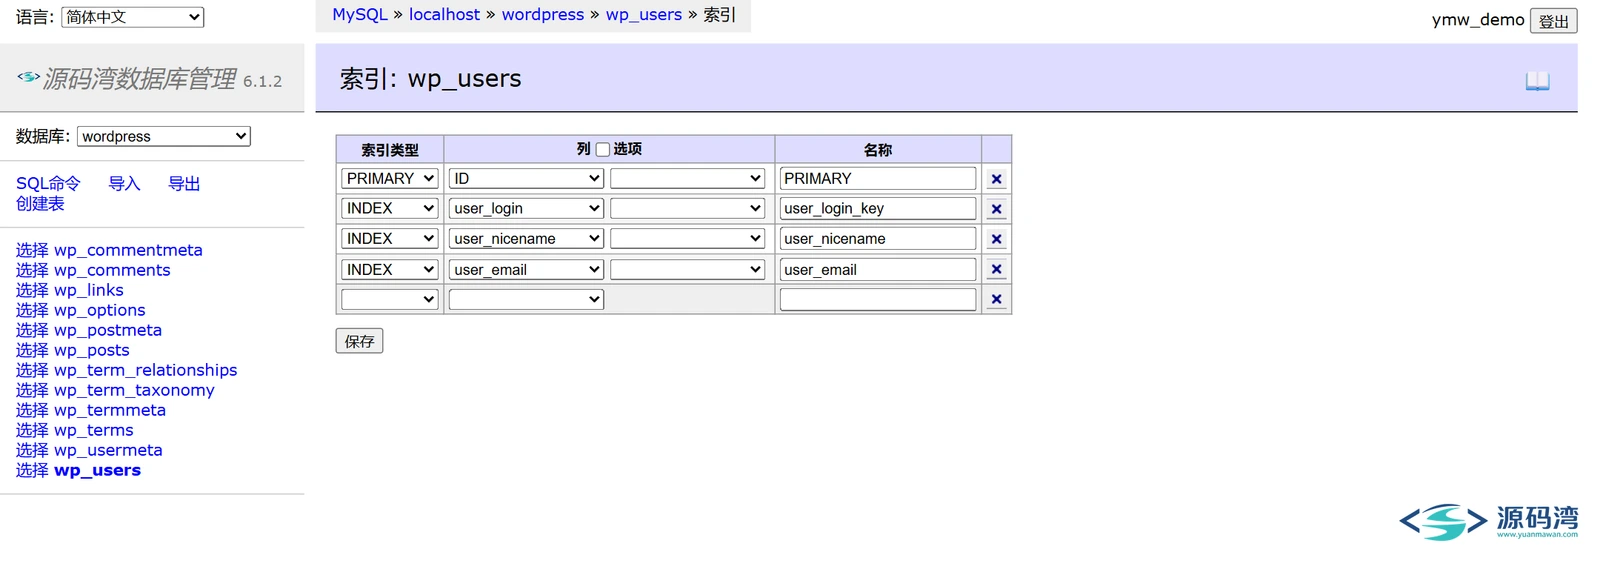Click the 源码湾数据库管理 title text
1600x561 pixels.
pyautogui.click(x=140, y=79)
